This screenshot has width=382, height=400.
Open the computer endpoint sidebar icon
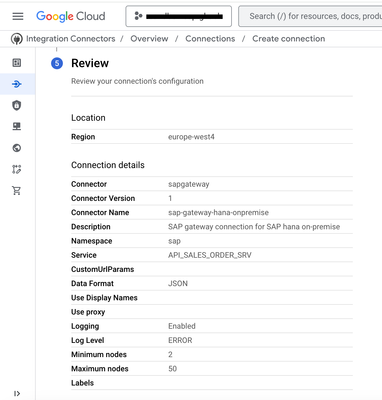(x=17, y=126)
